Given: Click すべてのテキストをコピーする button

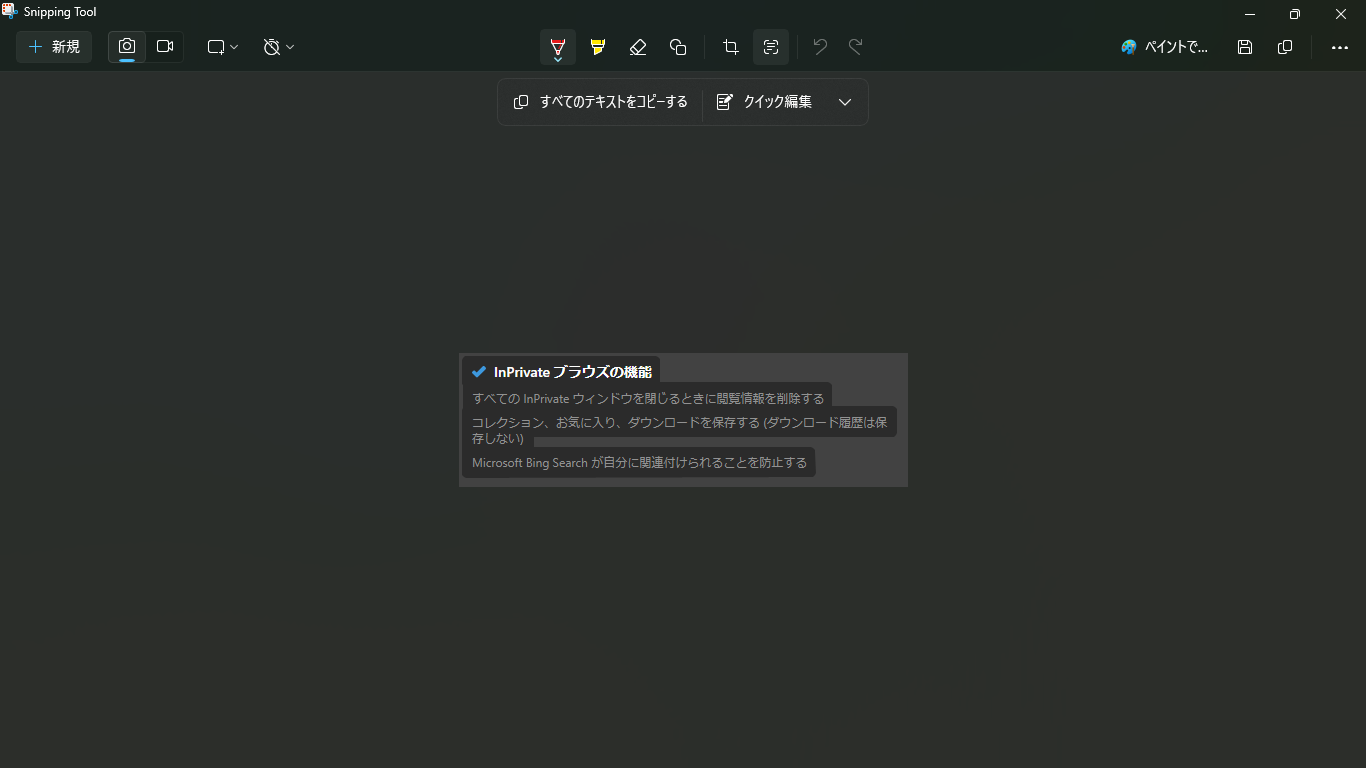Looking at the screenshot, I should point(601,102).
